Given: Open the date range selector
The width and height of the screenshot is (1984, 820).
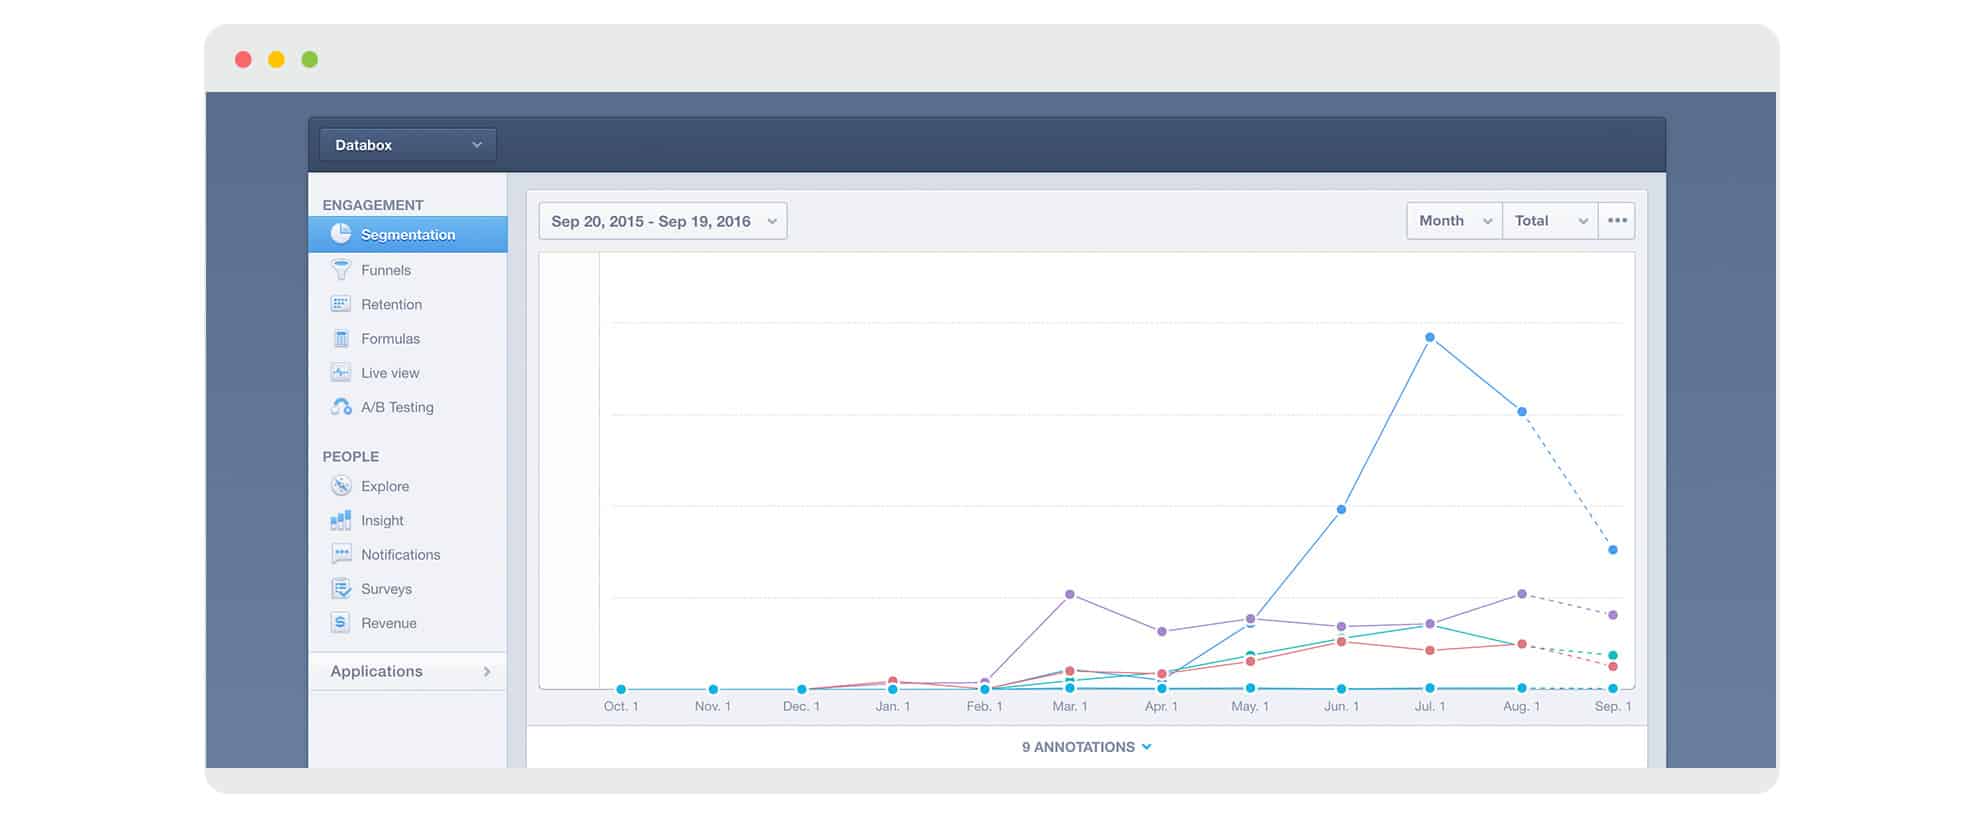Looking at the screenshot, I should coord(662,221).
